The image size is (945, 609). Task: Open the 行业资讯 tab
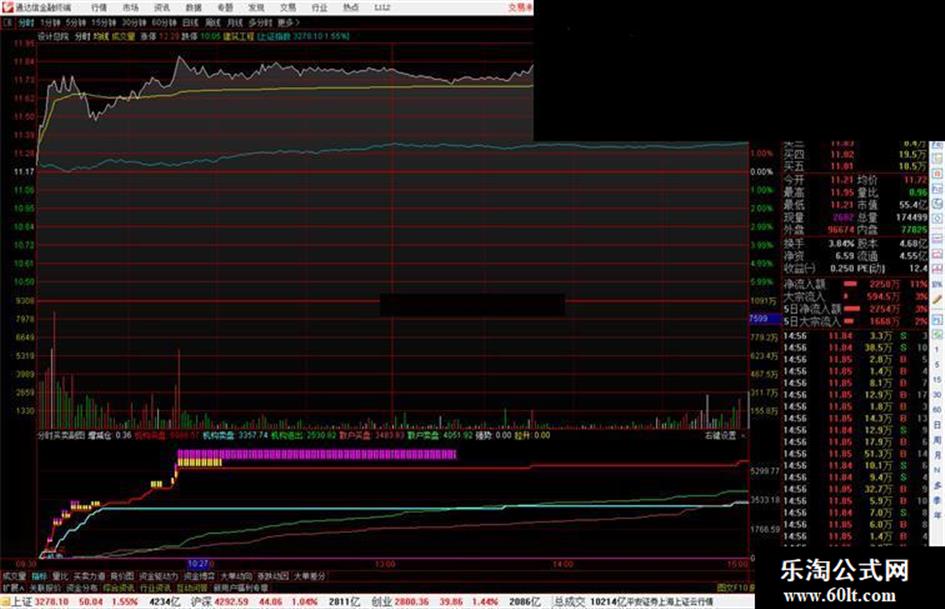click(155, 588)
